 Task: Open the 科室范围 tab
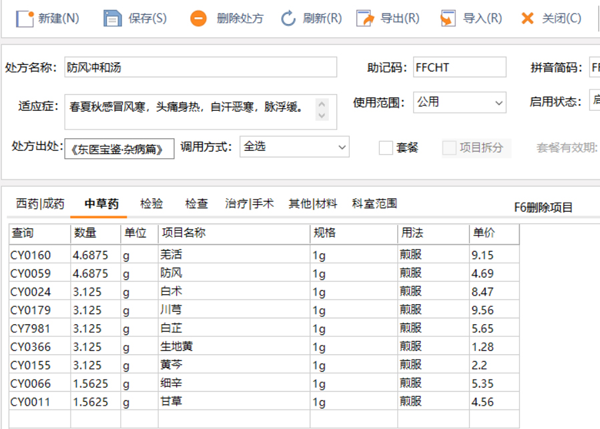click(374, 204)
